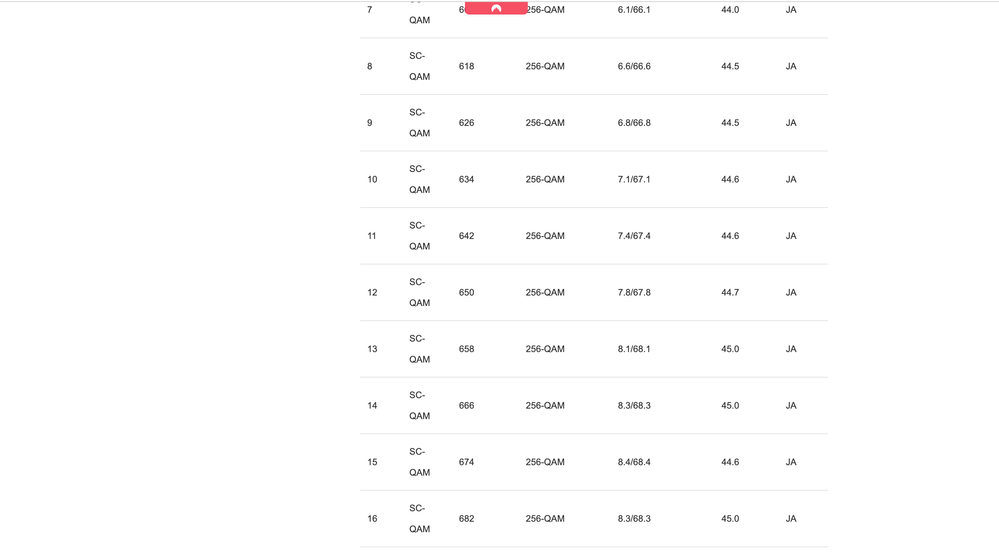The height and width of the screenshot is (553, 999).
Task: Click the 44.7 SNR value
Action: (x=730, y=292)
